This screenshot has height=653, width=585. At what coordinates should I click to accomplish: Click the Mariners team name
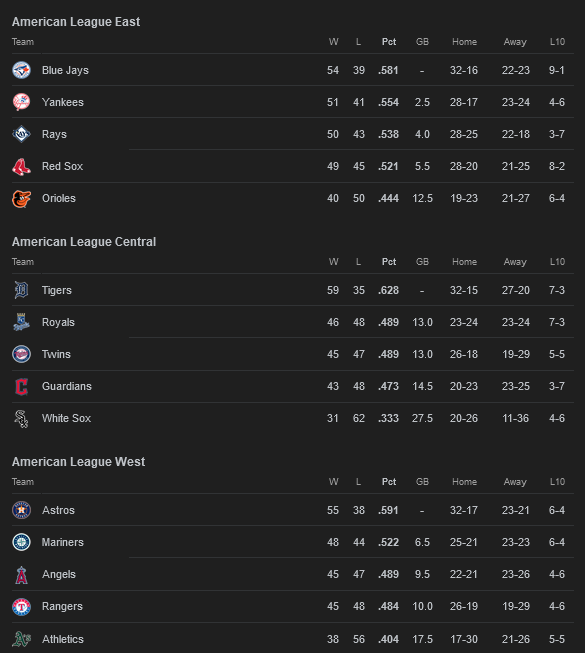62,542
